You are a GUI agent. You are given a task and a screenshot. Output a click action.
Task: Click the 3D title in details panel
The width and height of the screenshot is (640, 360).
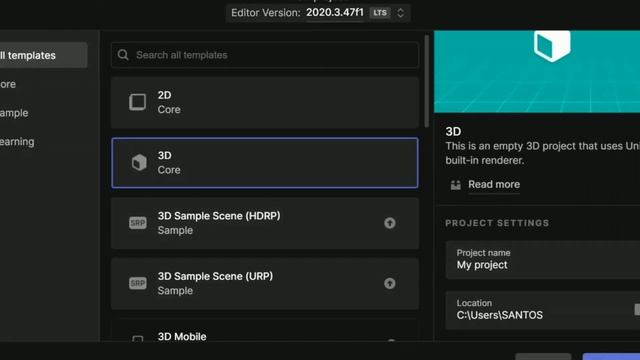point(453,131)
